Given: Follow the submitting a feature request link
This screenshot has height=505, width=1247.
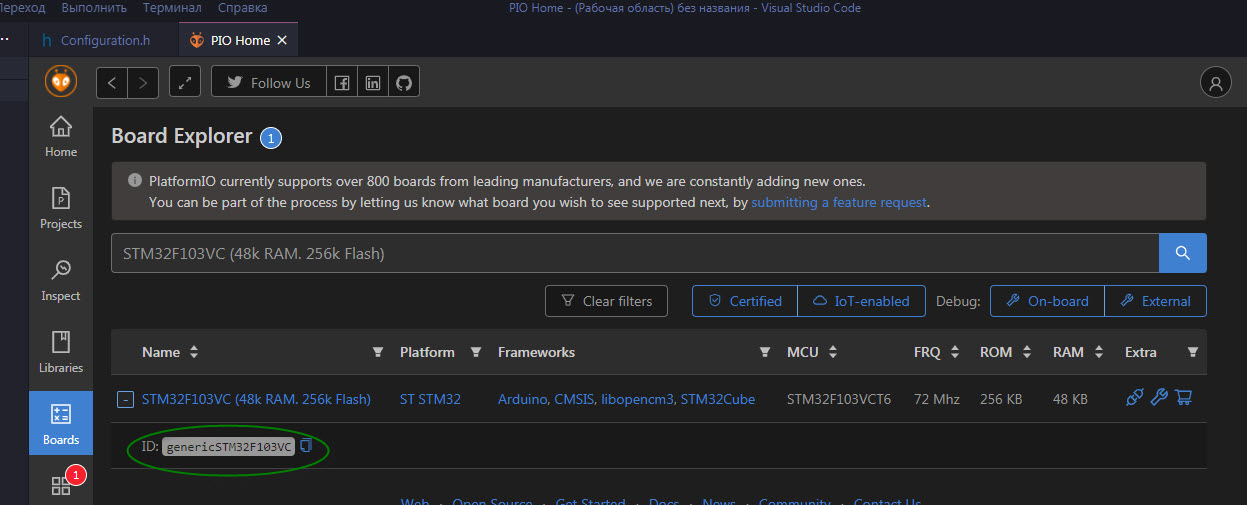Looking at the screenshot, I should click(839, 202).
